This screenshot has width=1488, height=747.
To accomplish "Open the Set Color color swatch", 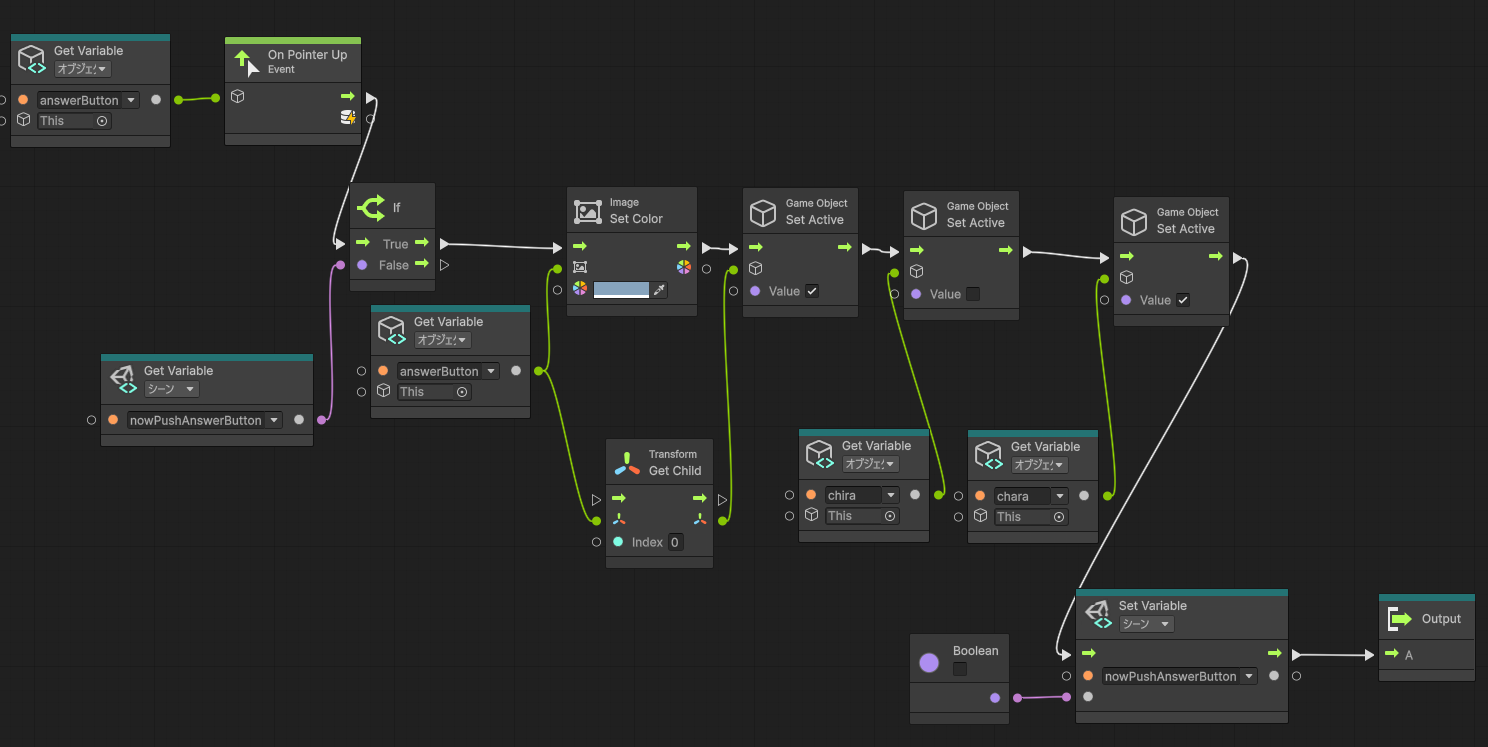I will (621, 290).
